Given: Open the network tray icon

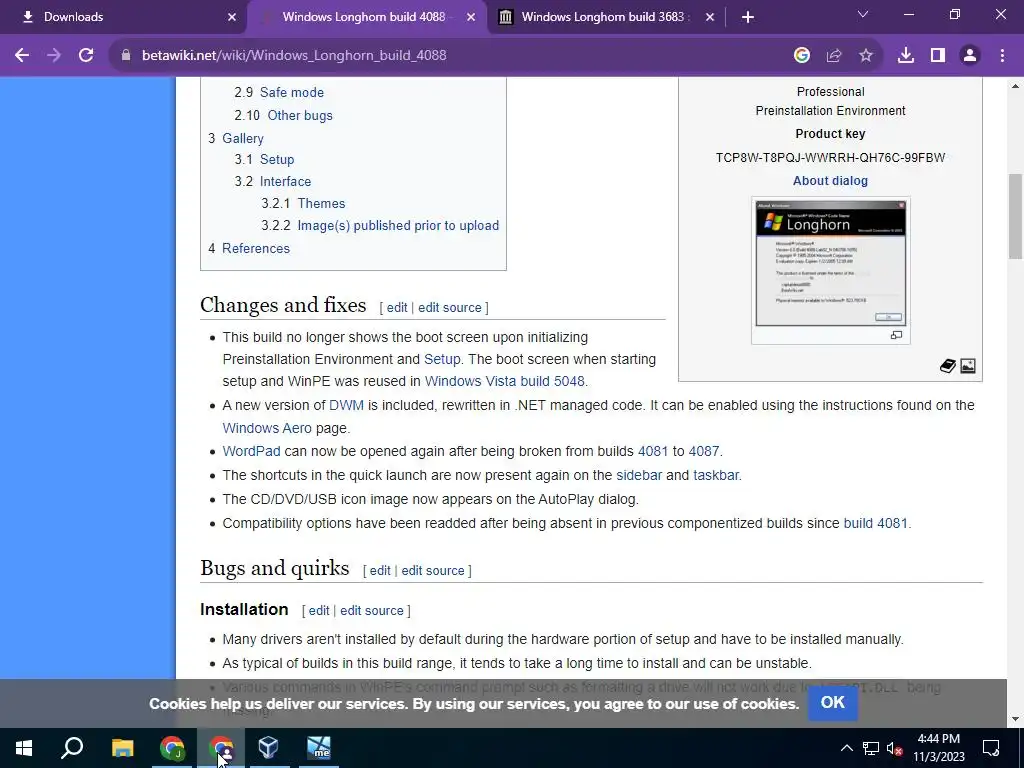Looking at the screenshot, I should 871,748.
